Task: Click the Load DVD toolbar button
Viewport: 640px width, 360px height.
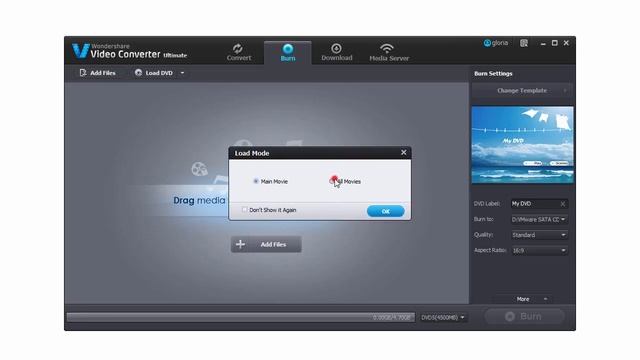Action: tap(153, 73)
